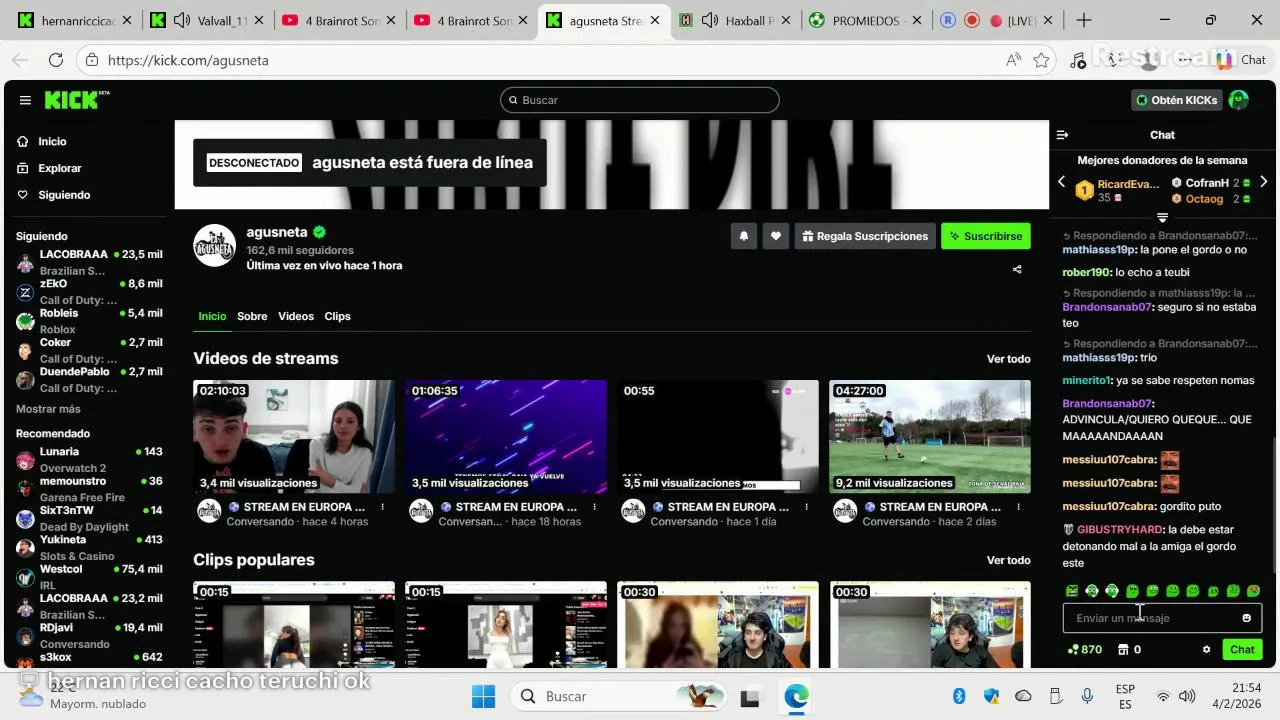Go back in browser
The height and width of the screenshot is (720, 1280).
point(22,60)
